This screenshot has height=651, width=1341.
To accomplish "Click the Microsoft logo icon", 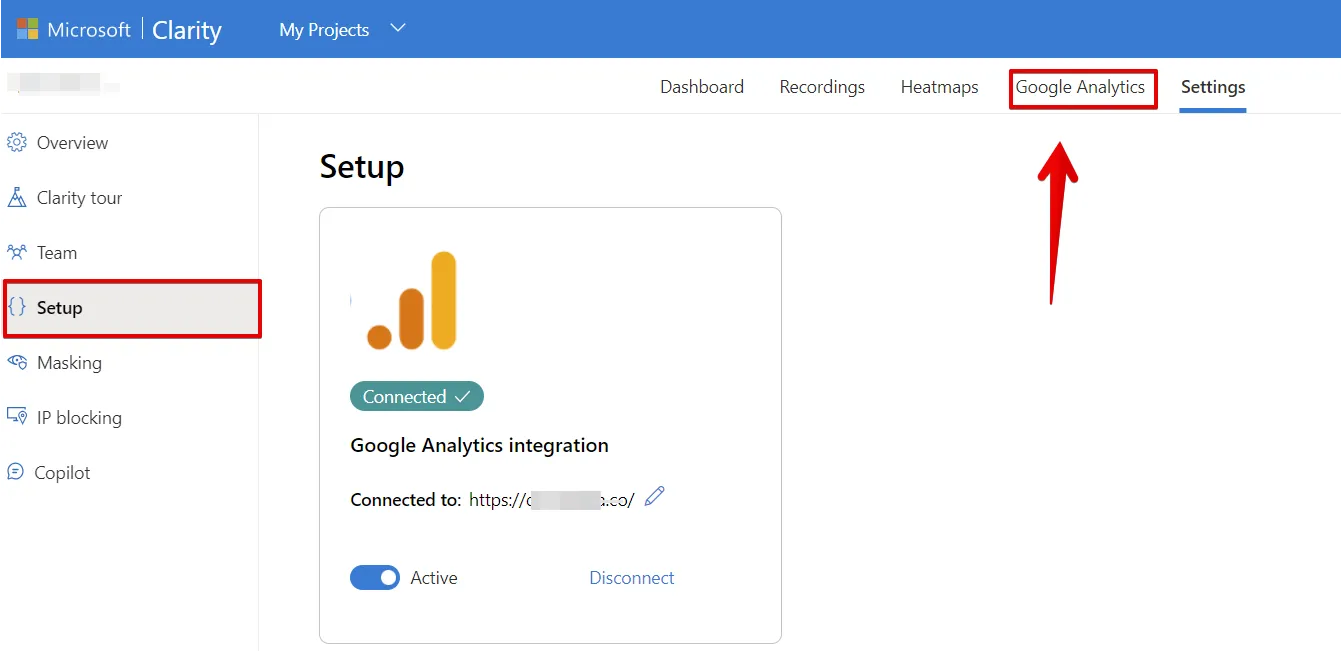I will click(27, 29).
